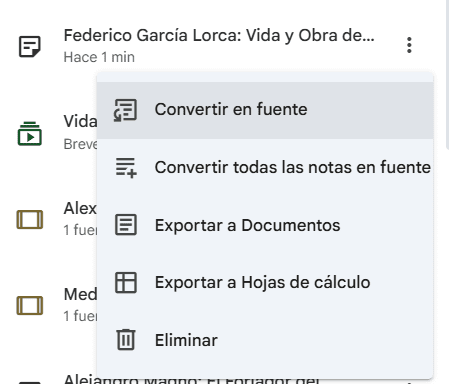Click the Convertir en fuente icon
Screen dimensions: 449x384
tap(125, 110)
